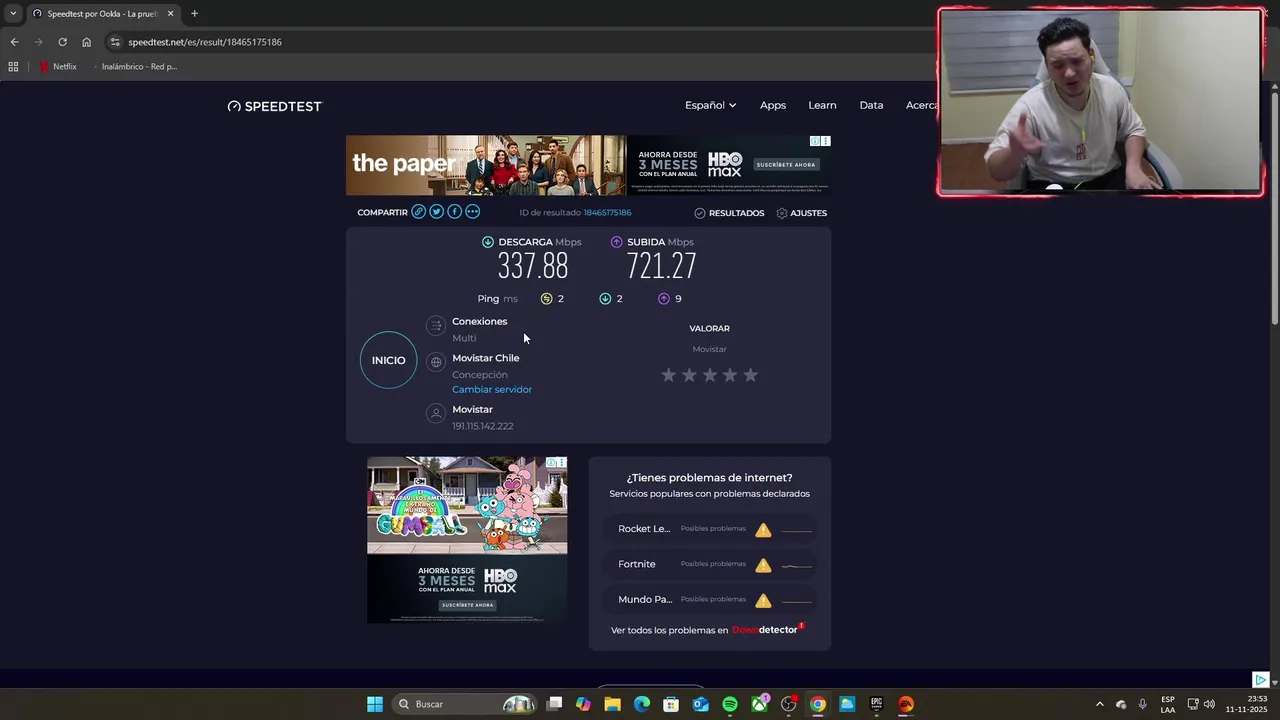Click the user ISP icon beside Movistar

pyautogui.click(x=435, y=413)
